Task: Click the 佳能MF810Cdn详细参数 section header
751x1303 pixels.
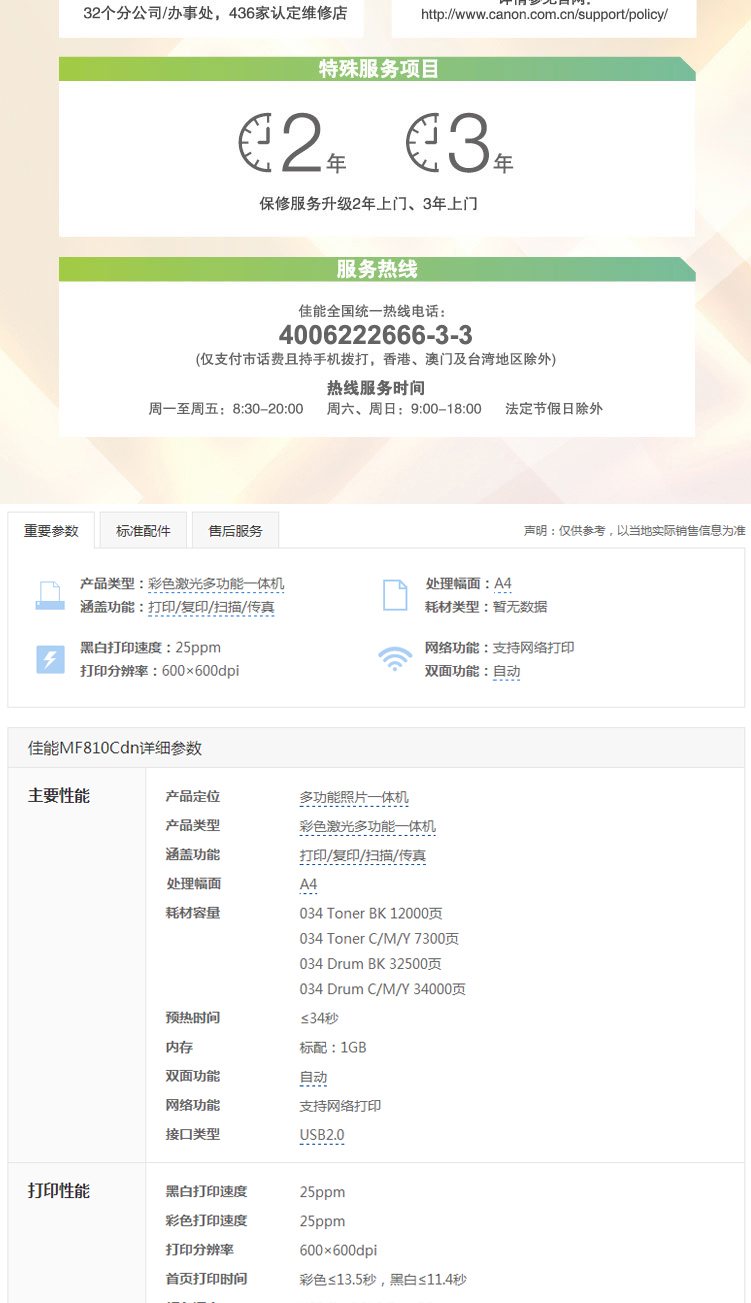Action: 116,748
